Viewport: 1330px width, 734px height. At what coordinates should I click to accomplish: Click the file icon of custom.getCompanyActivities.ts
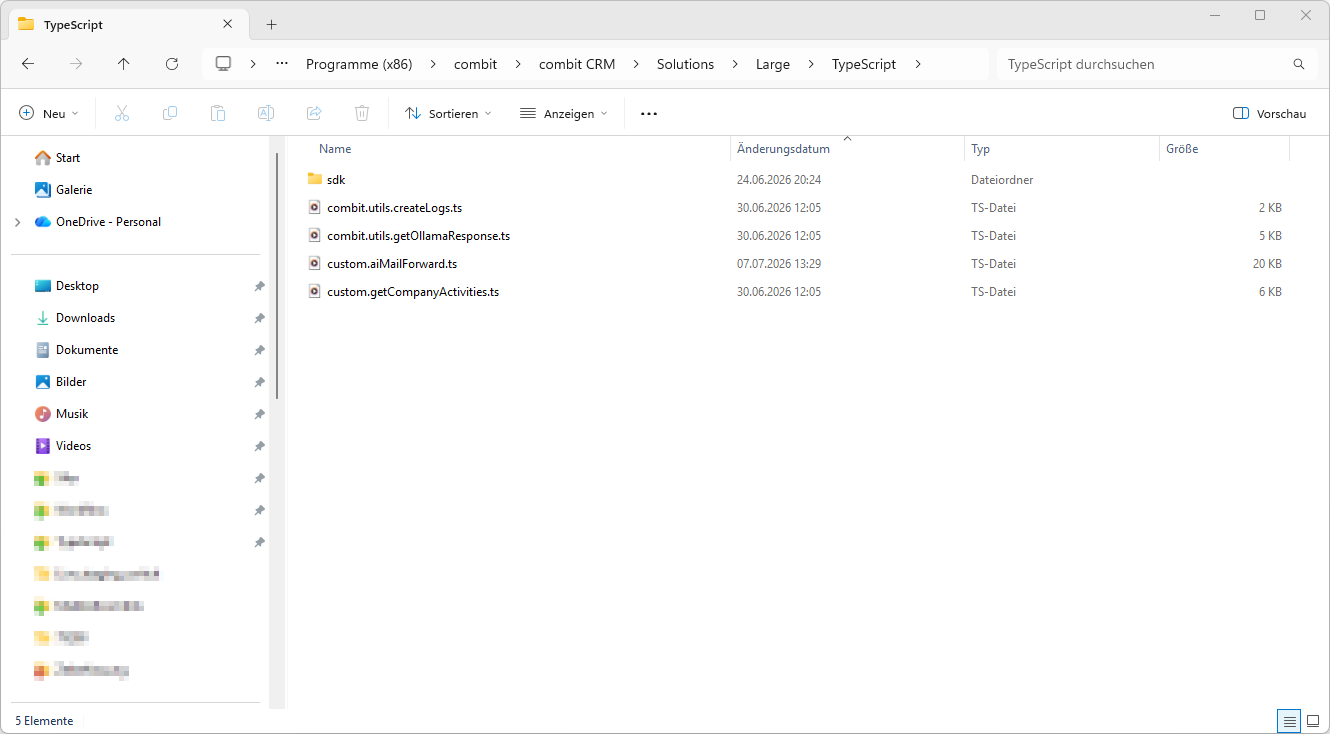315,292
